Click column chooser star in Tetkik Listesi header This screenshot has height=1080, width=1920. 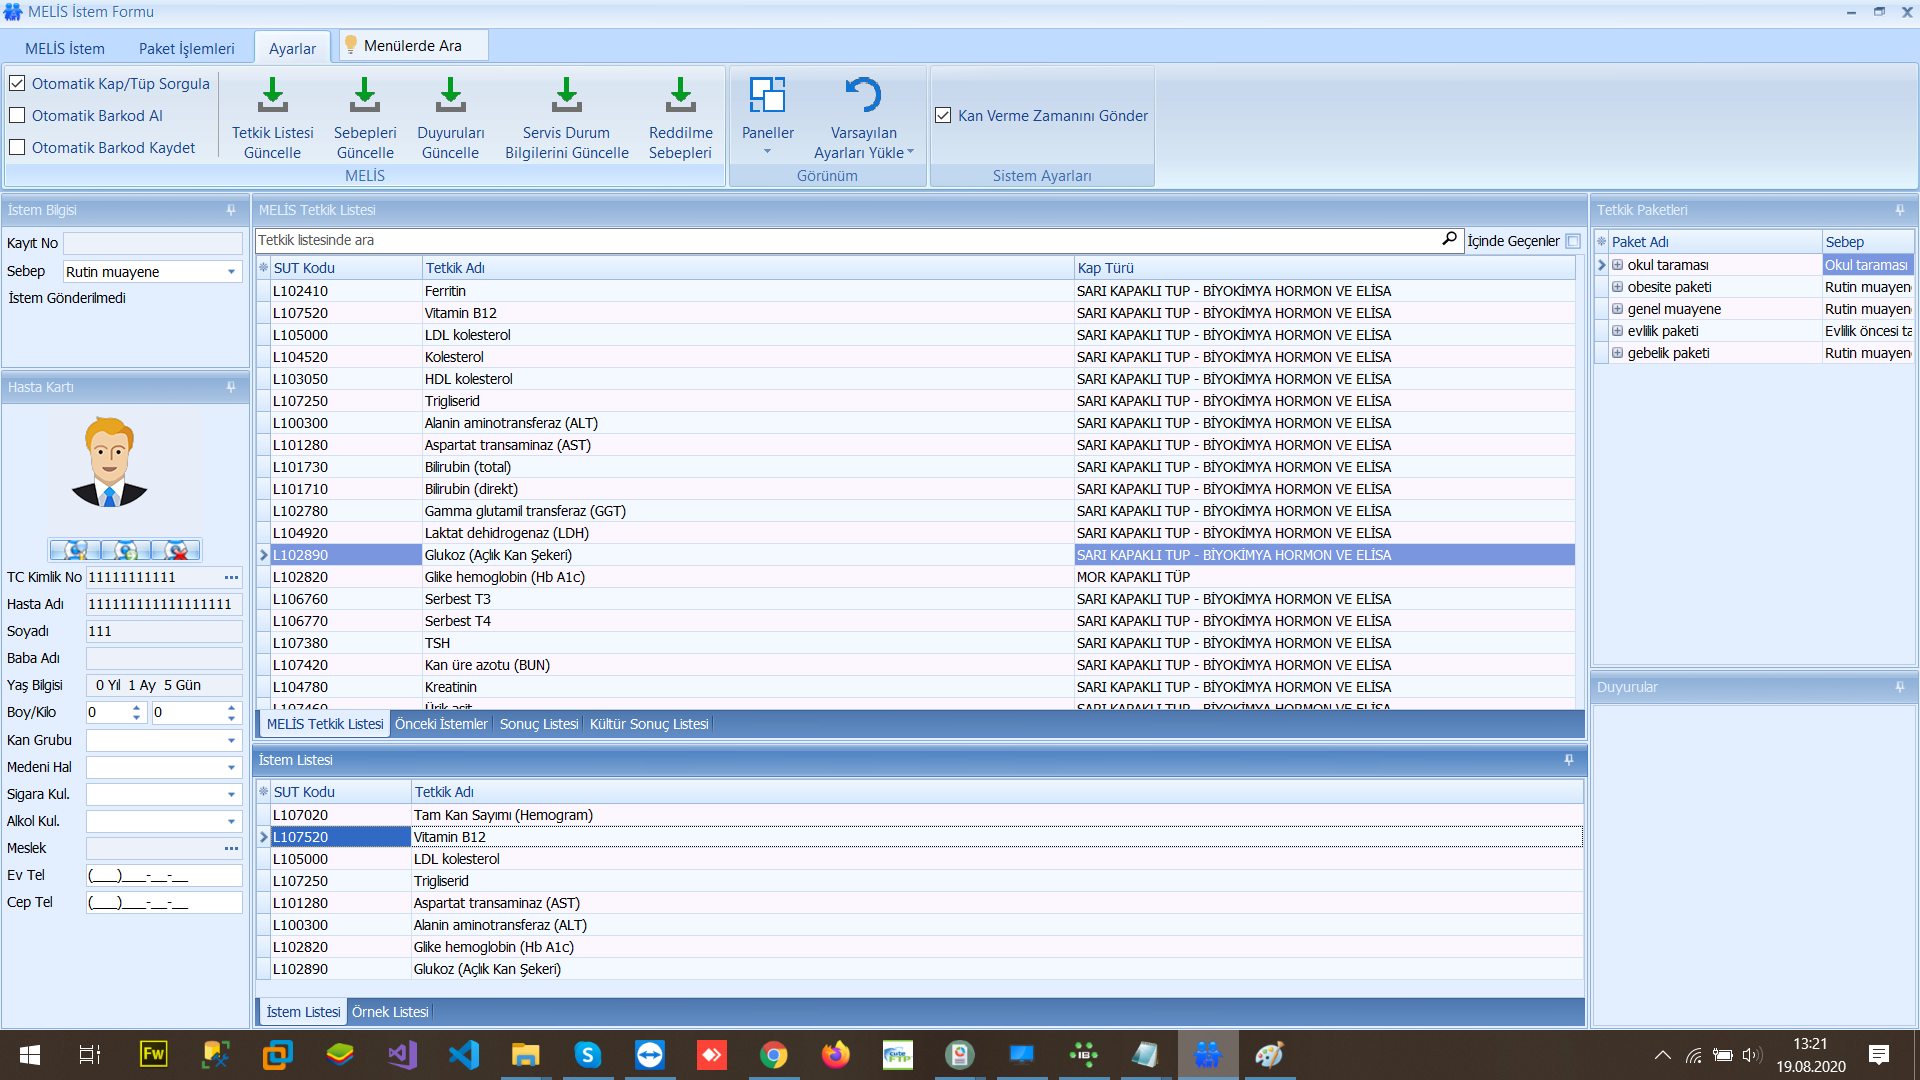(x=264, y=268)
